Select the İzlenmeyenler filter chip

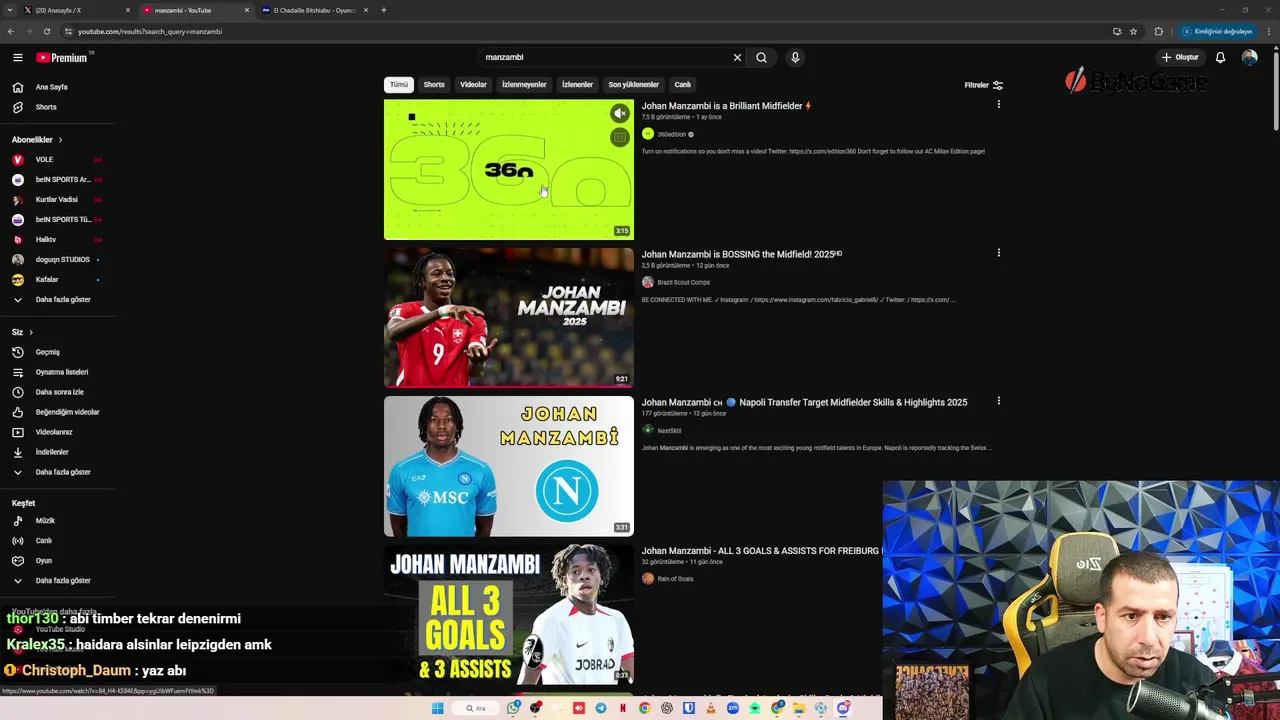click(524, 85)
